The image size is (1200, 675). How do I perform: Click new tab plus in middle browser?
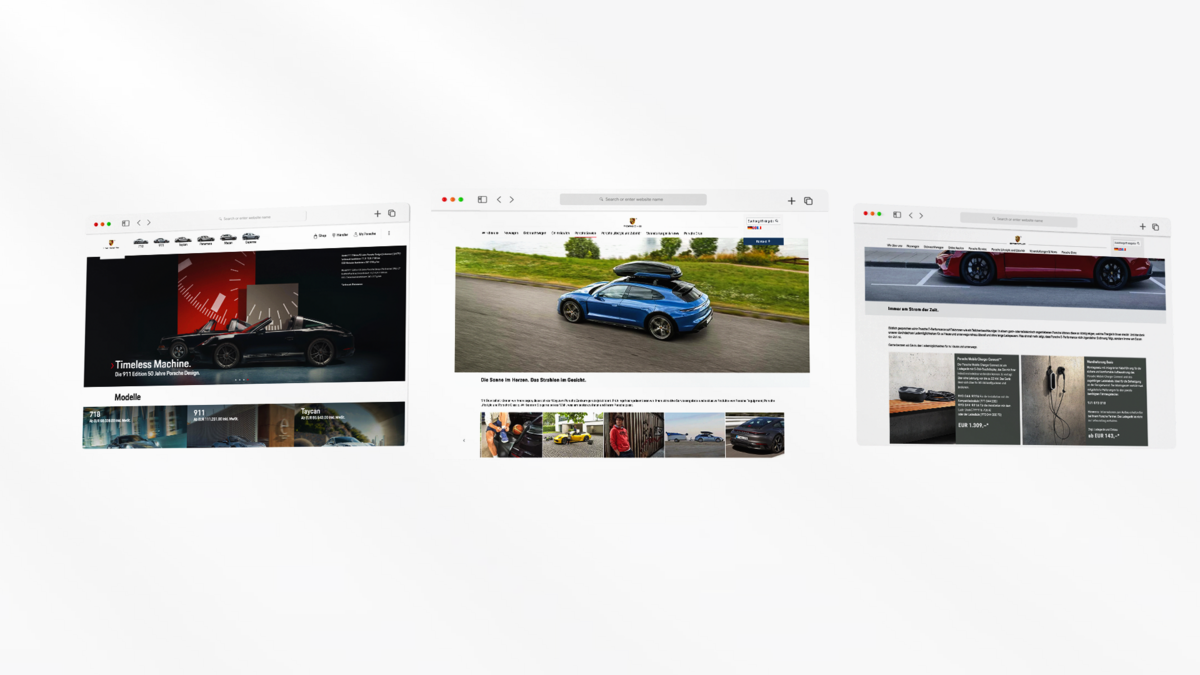(x=791, y=201)
